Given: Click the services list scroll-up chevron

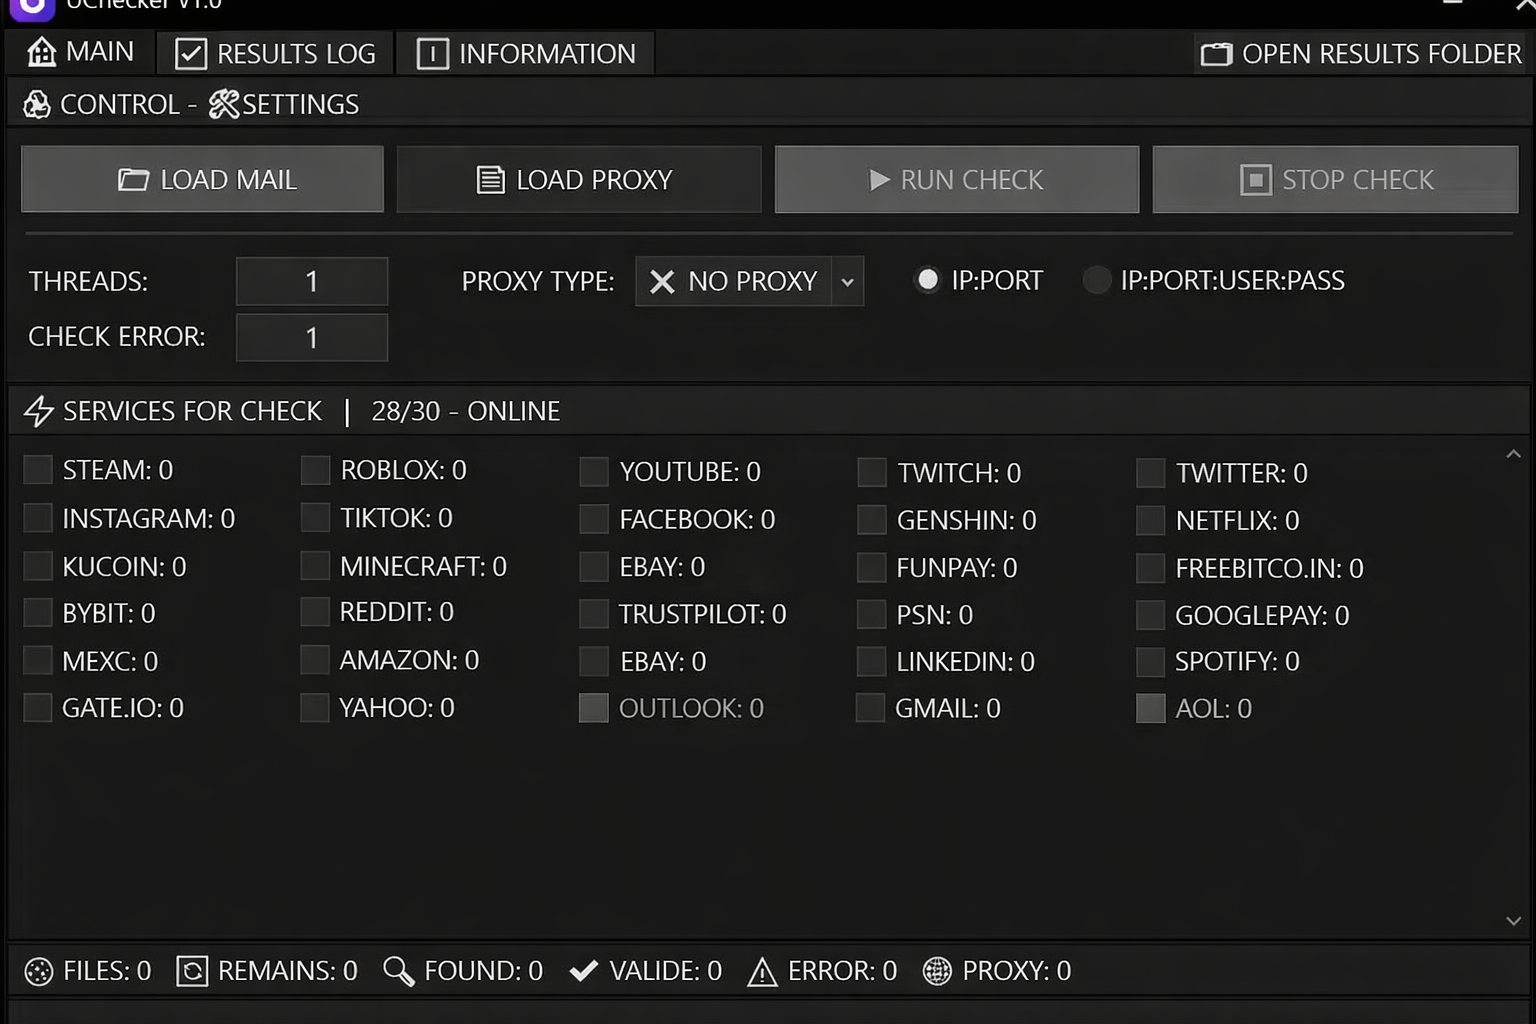Looking at the screenshot, I should [1513, 454].
